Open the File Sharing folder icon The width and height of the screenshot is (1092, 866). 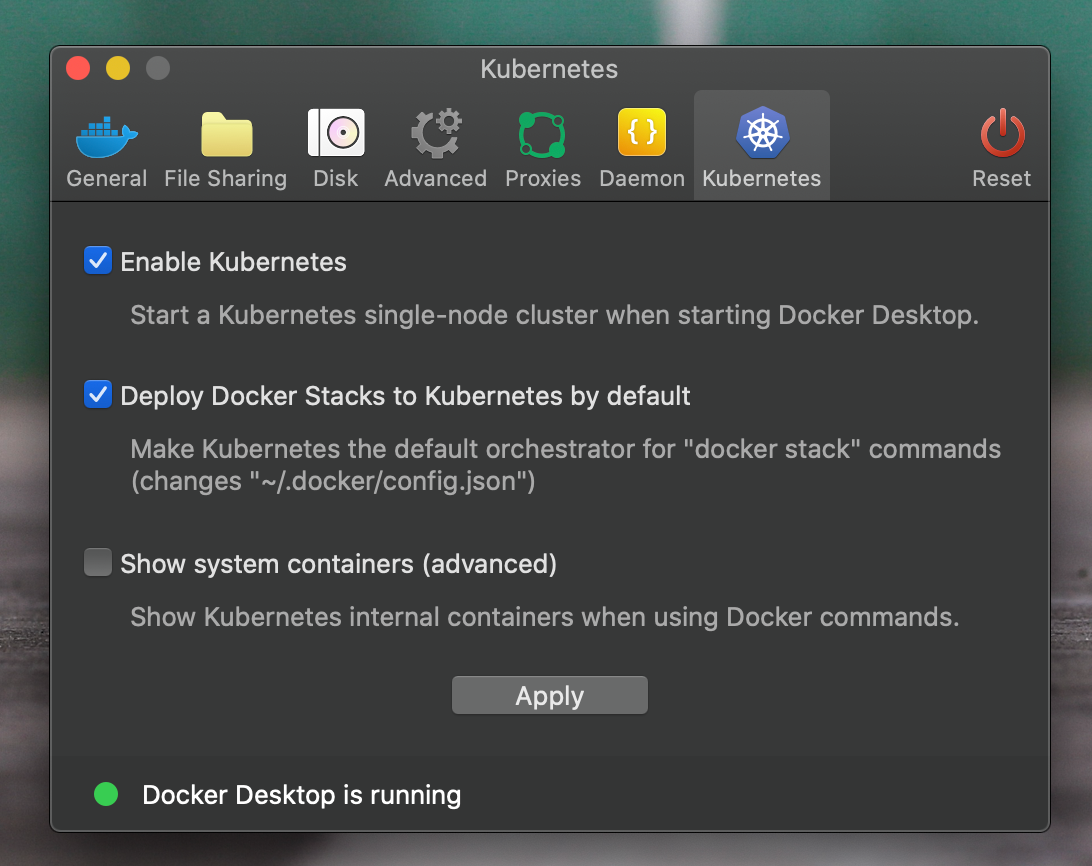226,134
